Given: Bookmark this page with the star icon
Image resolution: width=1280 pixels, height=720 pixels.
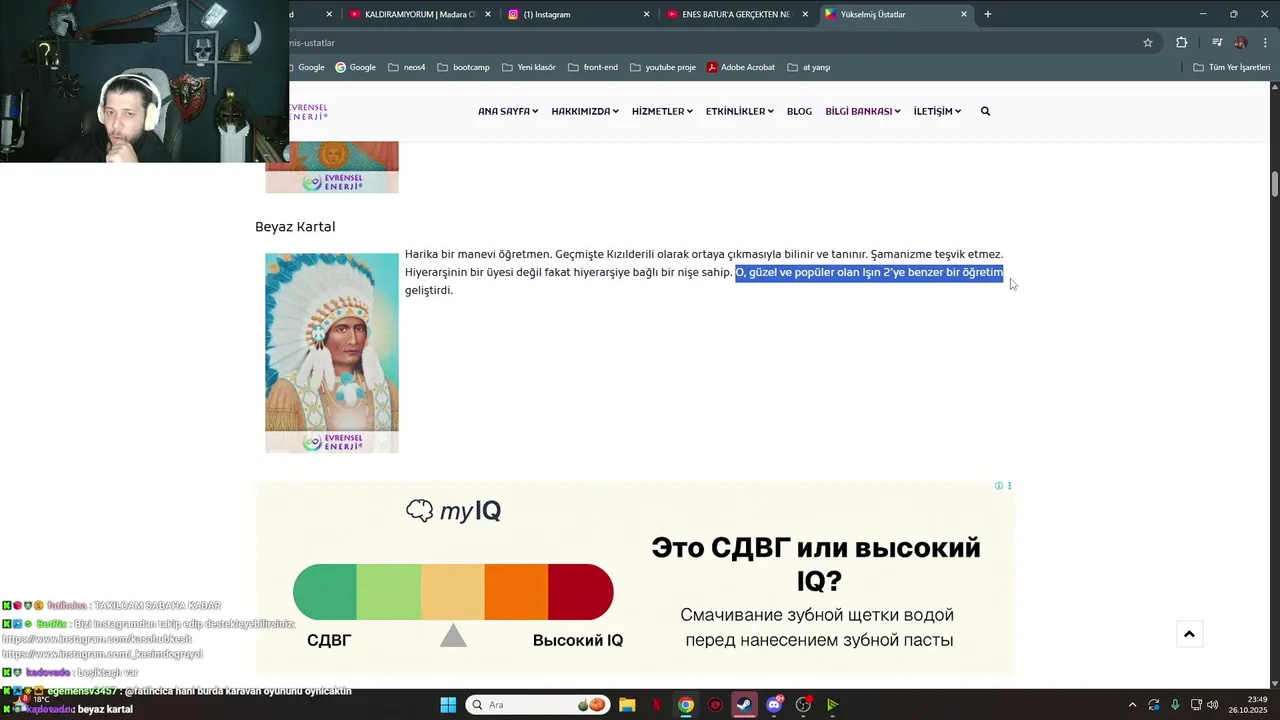Looking at the screenshot, I should click(x=1148, y=43).
